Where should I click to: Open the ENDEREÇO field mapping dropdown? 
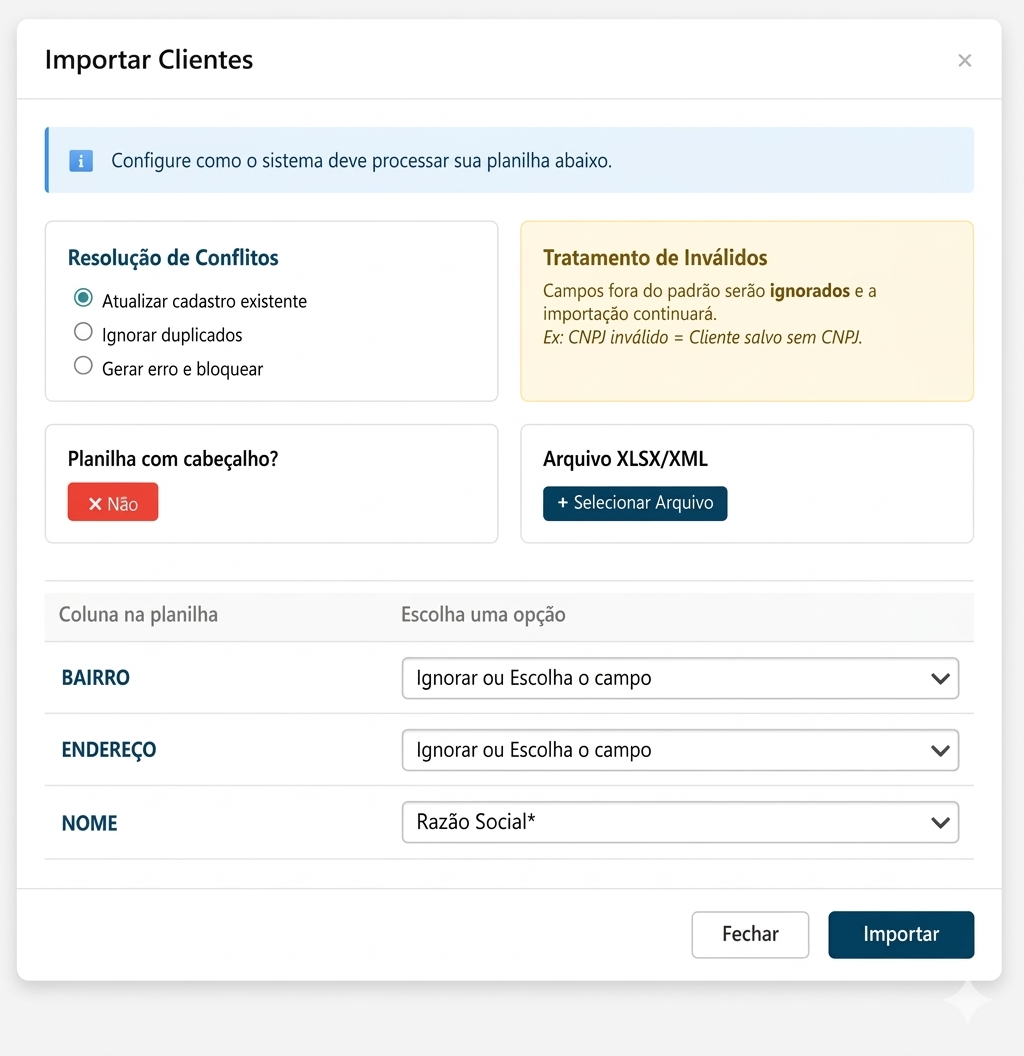click(680, 750)
